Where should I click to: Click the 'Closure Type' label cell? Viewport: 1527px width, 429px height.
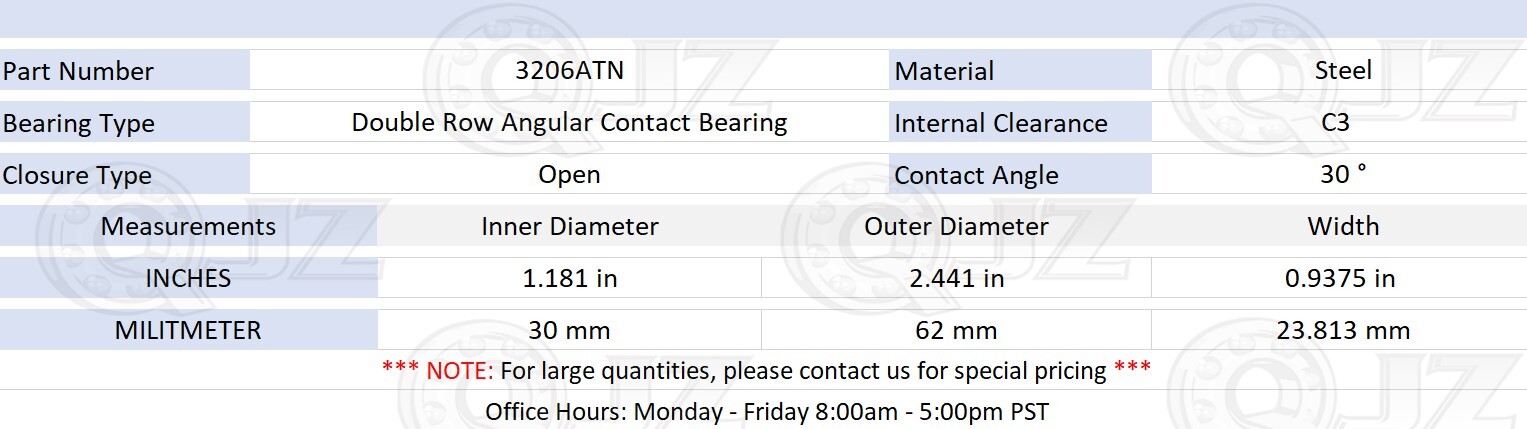pos(124,175)
